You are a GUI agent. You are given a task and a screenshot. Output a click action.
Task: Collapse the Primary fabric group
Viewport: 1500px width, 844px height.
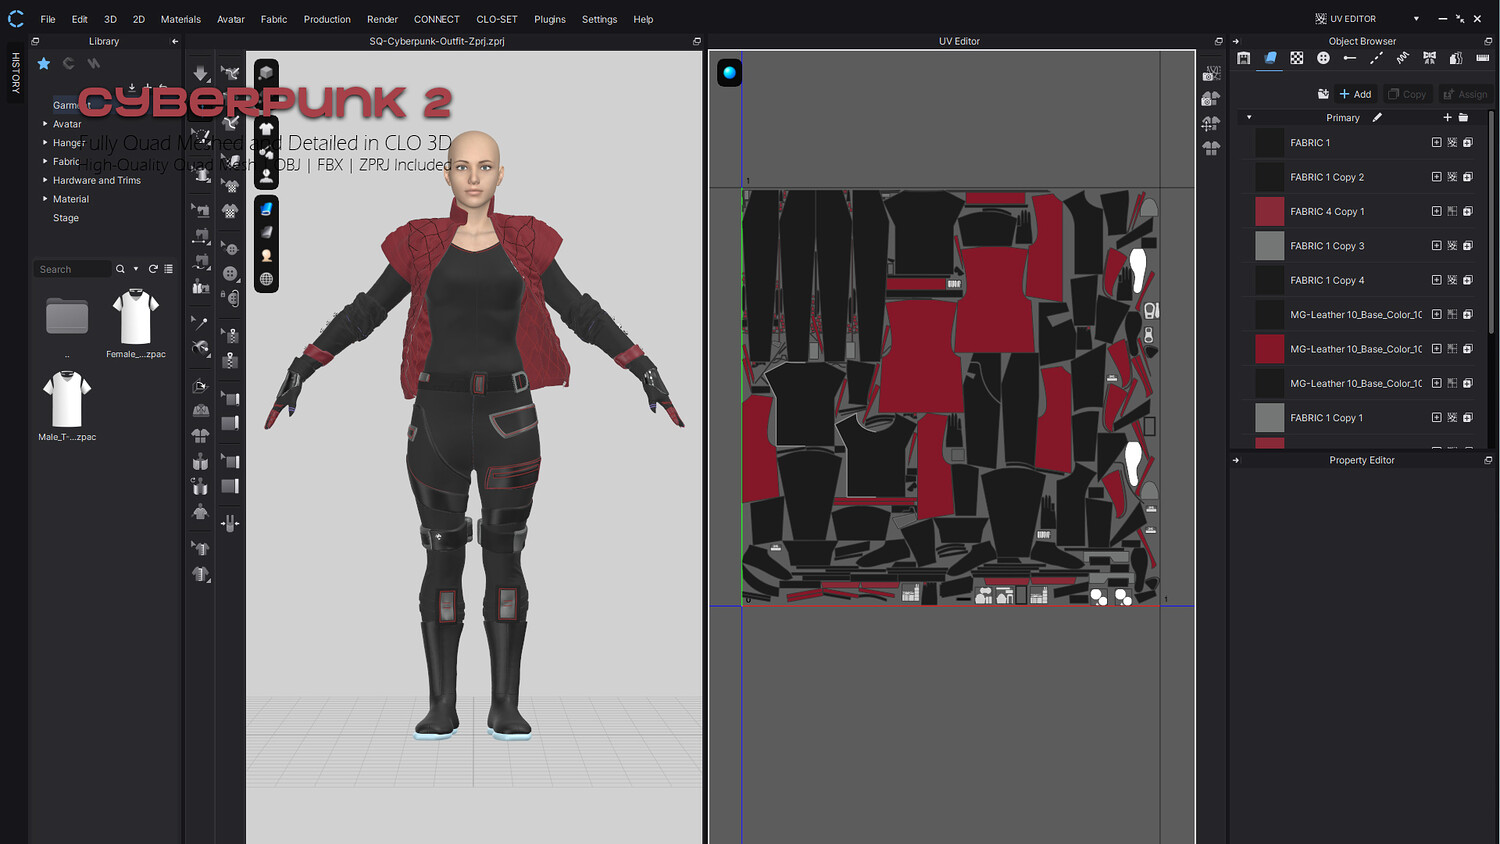click(x=1249, y=117)
